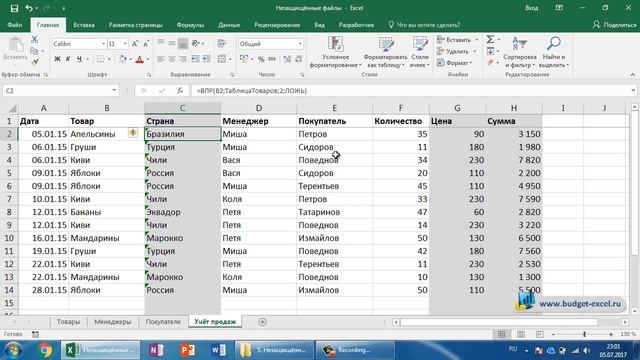The height and width of the screenshot is (360, 640).
Task: Open Форматировать как таблицу gallery
Action: (x=385, y=52)
